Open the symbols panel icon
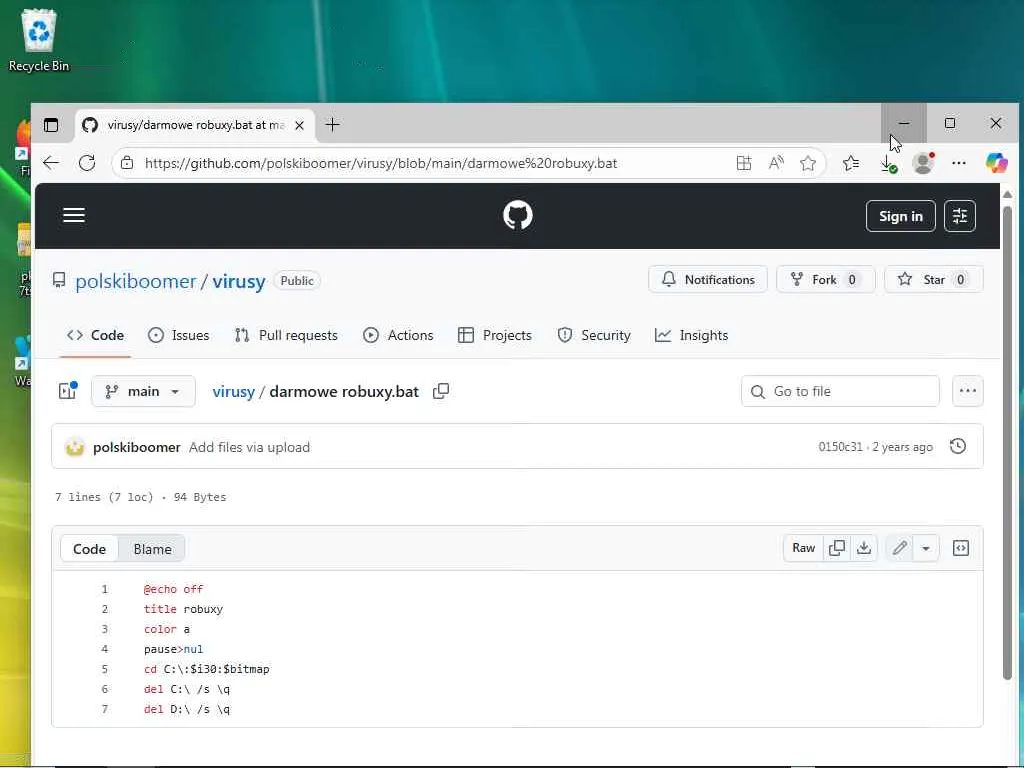 point(961,548)
